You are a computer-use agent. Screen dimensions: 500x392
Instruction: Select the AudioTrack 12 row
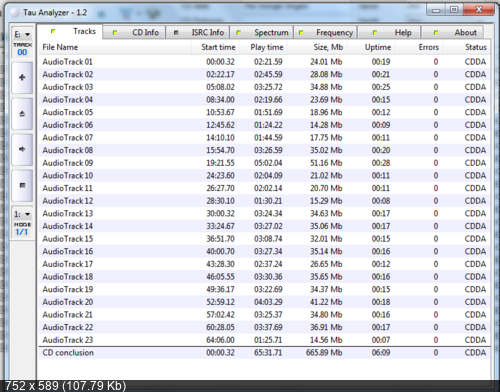click(x=264, y=201)
